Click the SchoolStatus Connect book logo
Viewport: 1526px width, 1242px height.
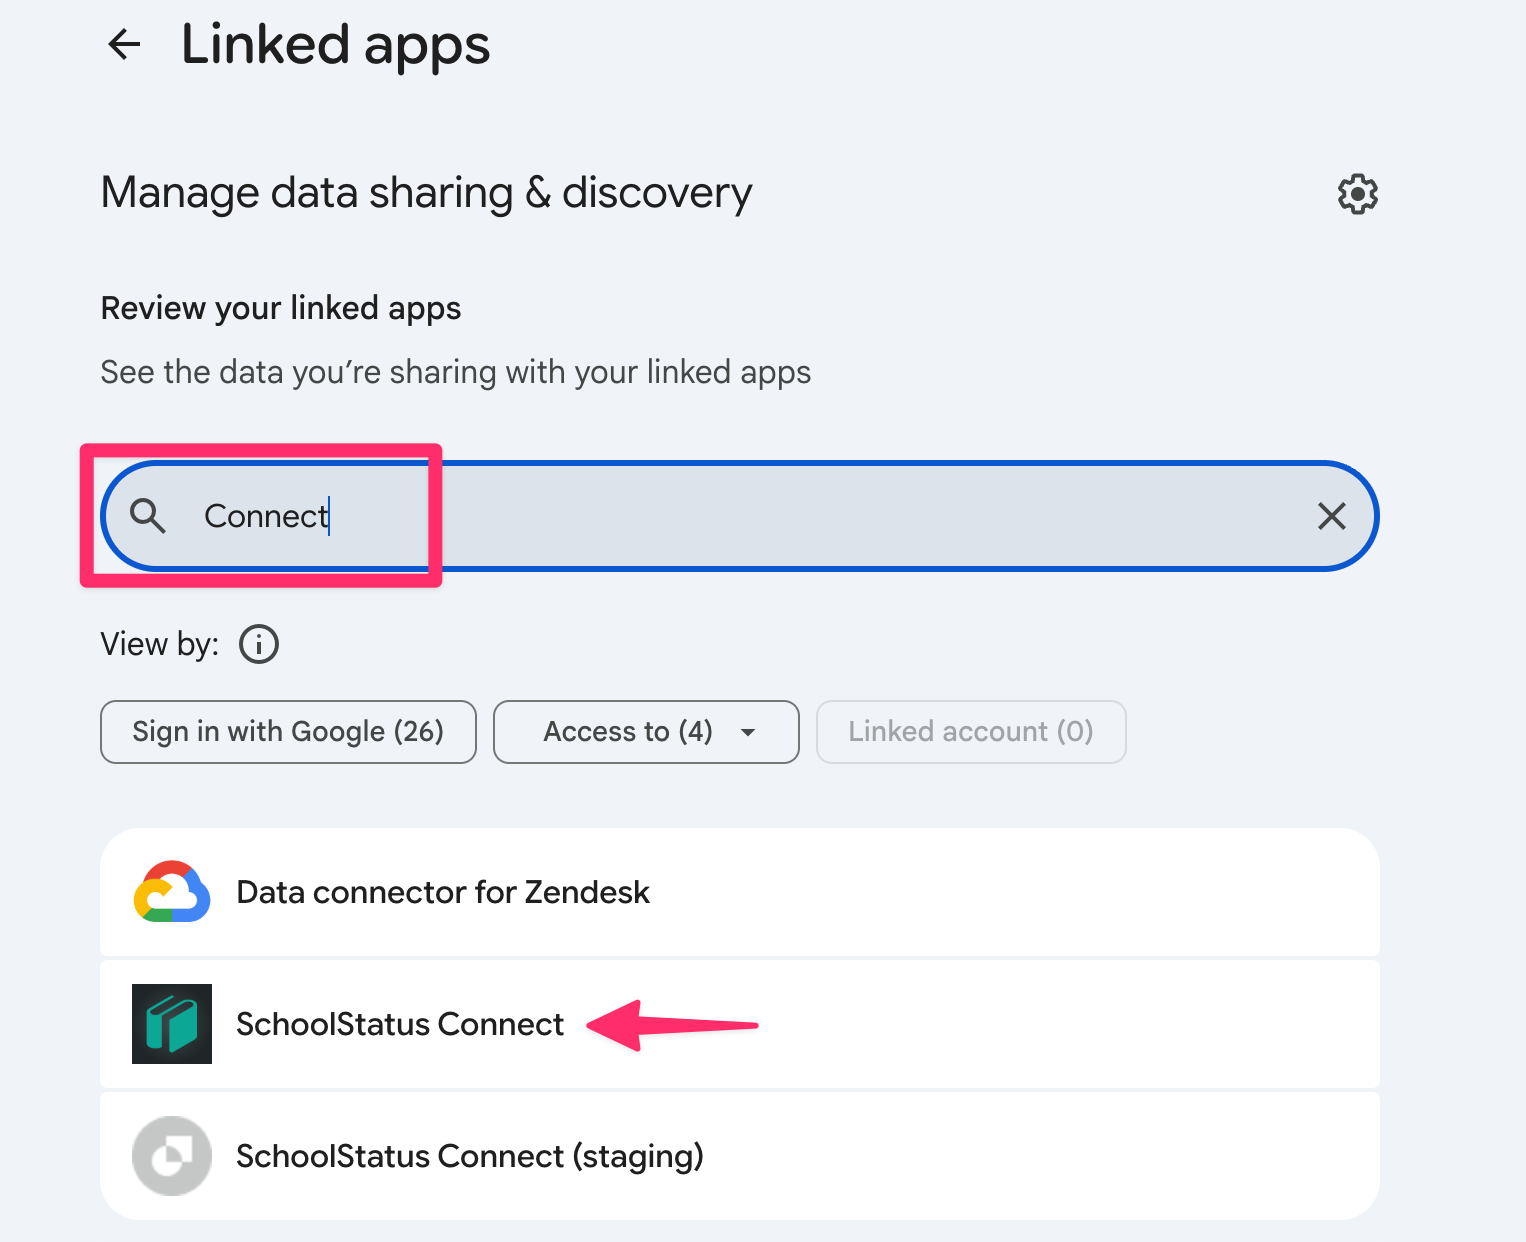pos(172,1024)
